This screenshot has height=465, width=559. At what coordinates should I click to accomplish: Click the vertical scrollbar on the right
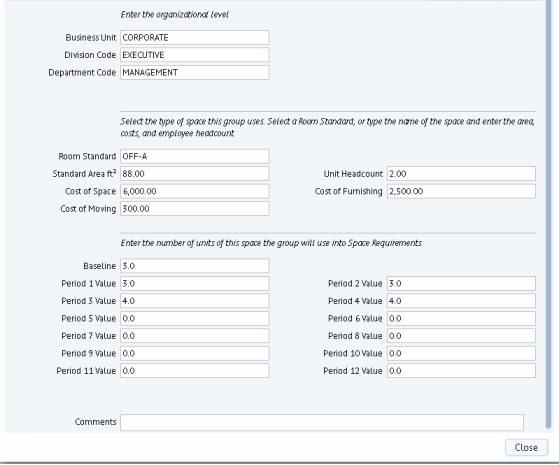tap(548, 214)
